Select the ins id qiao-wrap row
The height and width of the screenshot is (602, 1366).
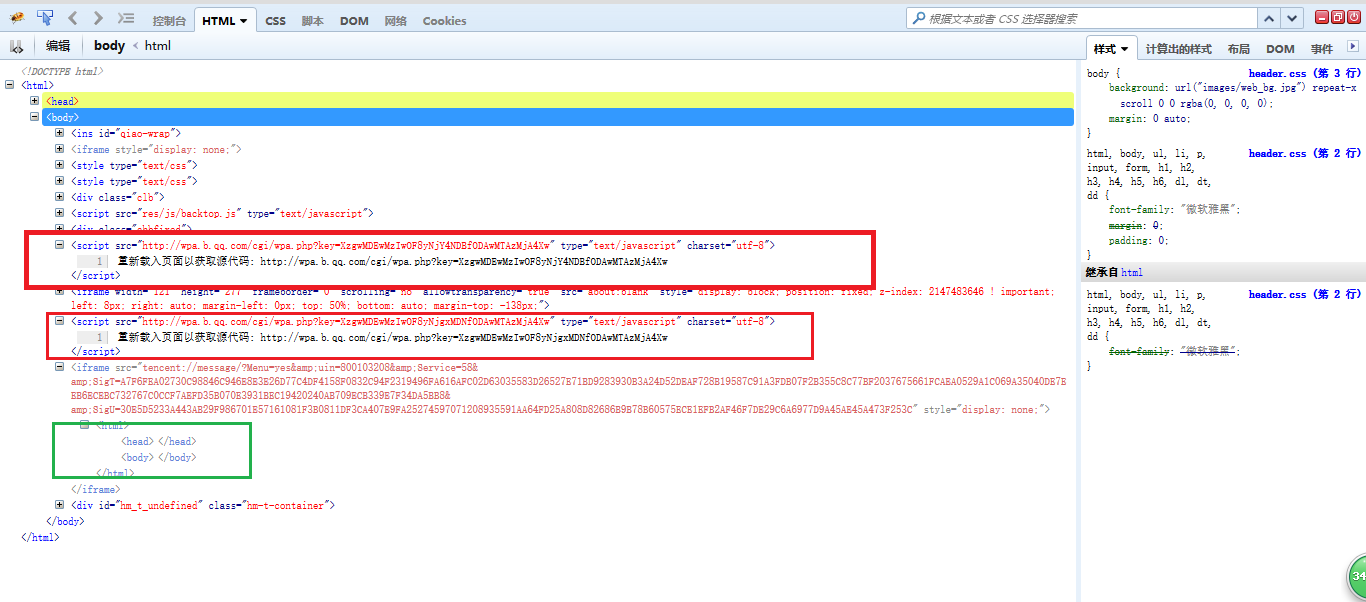[x=126, y=133]
